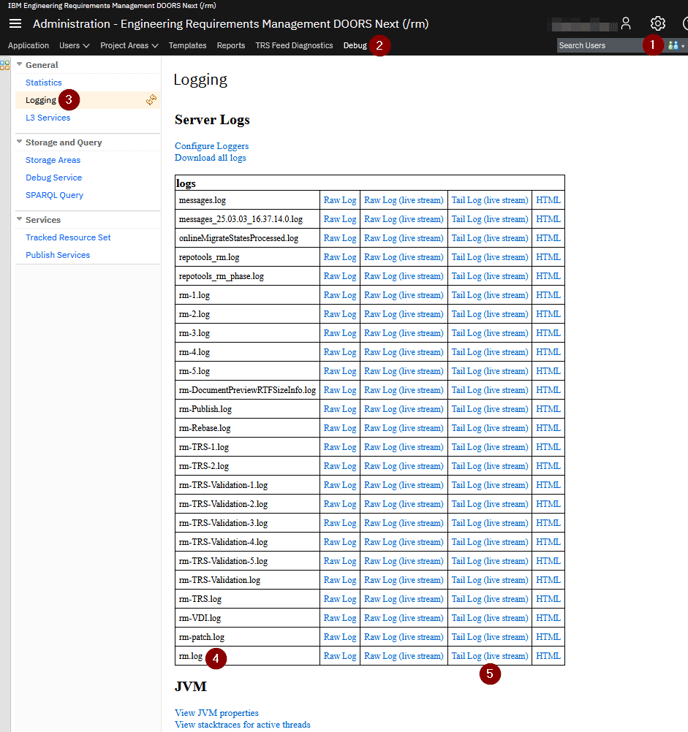Open Publish Services

[57, 255]
